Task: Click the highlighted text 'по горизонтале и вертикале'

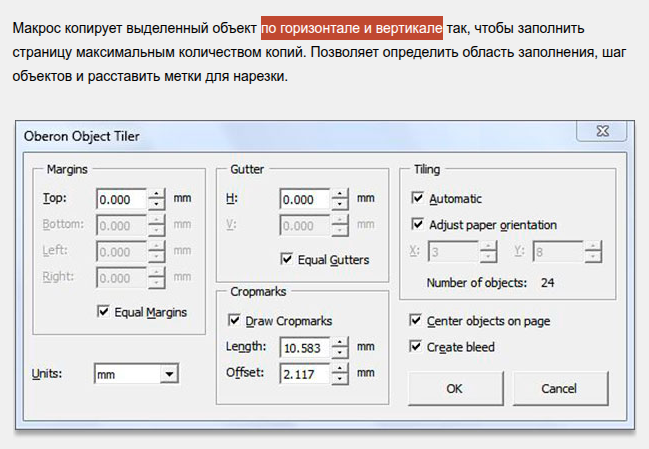Action: point(352,28)
